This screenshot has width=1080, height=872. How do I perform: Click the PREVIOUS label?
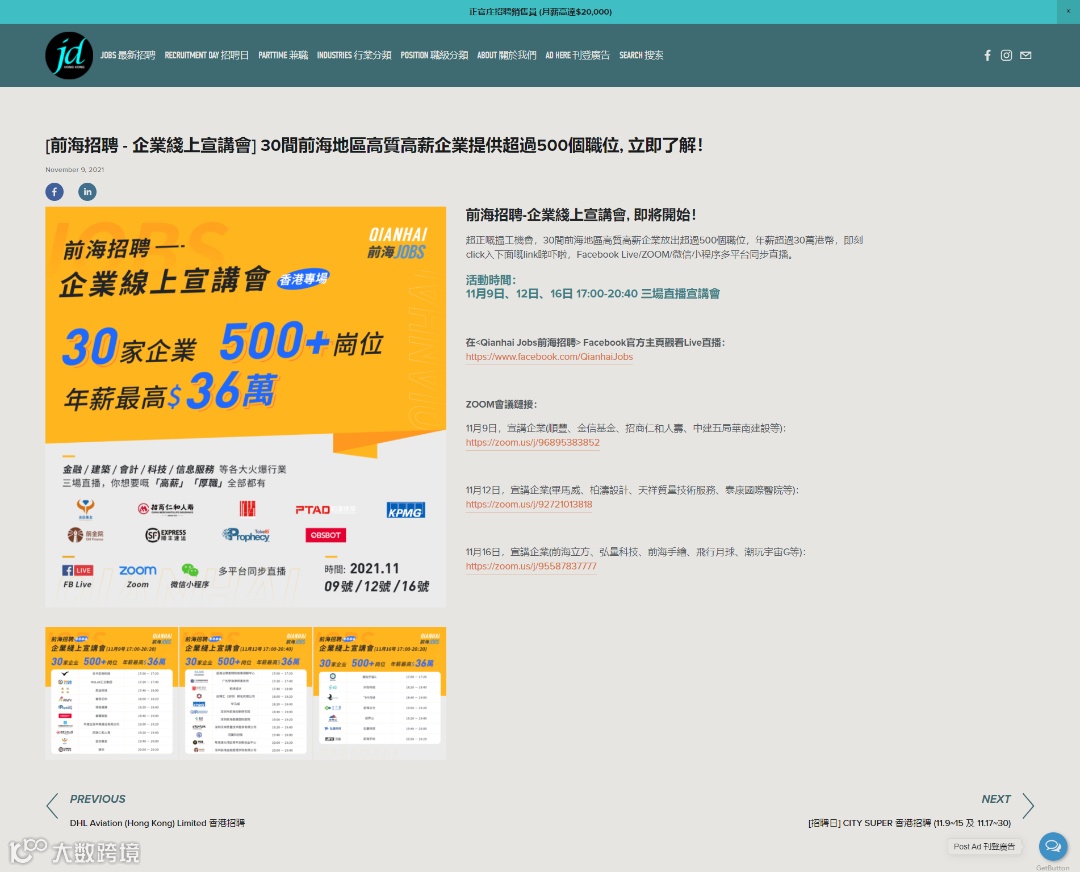point(97,799)
